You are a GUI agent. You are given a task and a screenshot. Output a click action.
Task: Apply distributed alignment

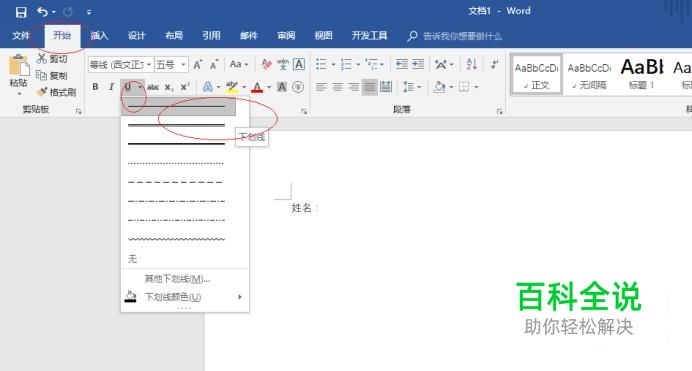(x=386, y=87)
